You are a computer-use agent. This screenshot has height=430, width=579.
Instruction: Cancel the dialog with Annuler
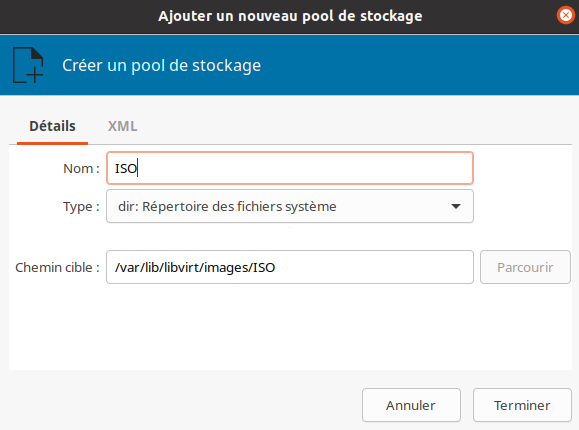click(411, 405)
